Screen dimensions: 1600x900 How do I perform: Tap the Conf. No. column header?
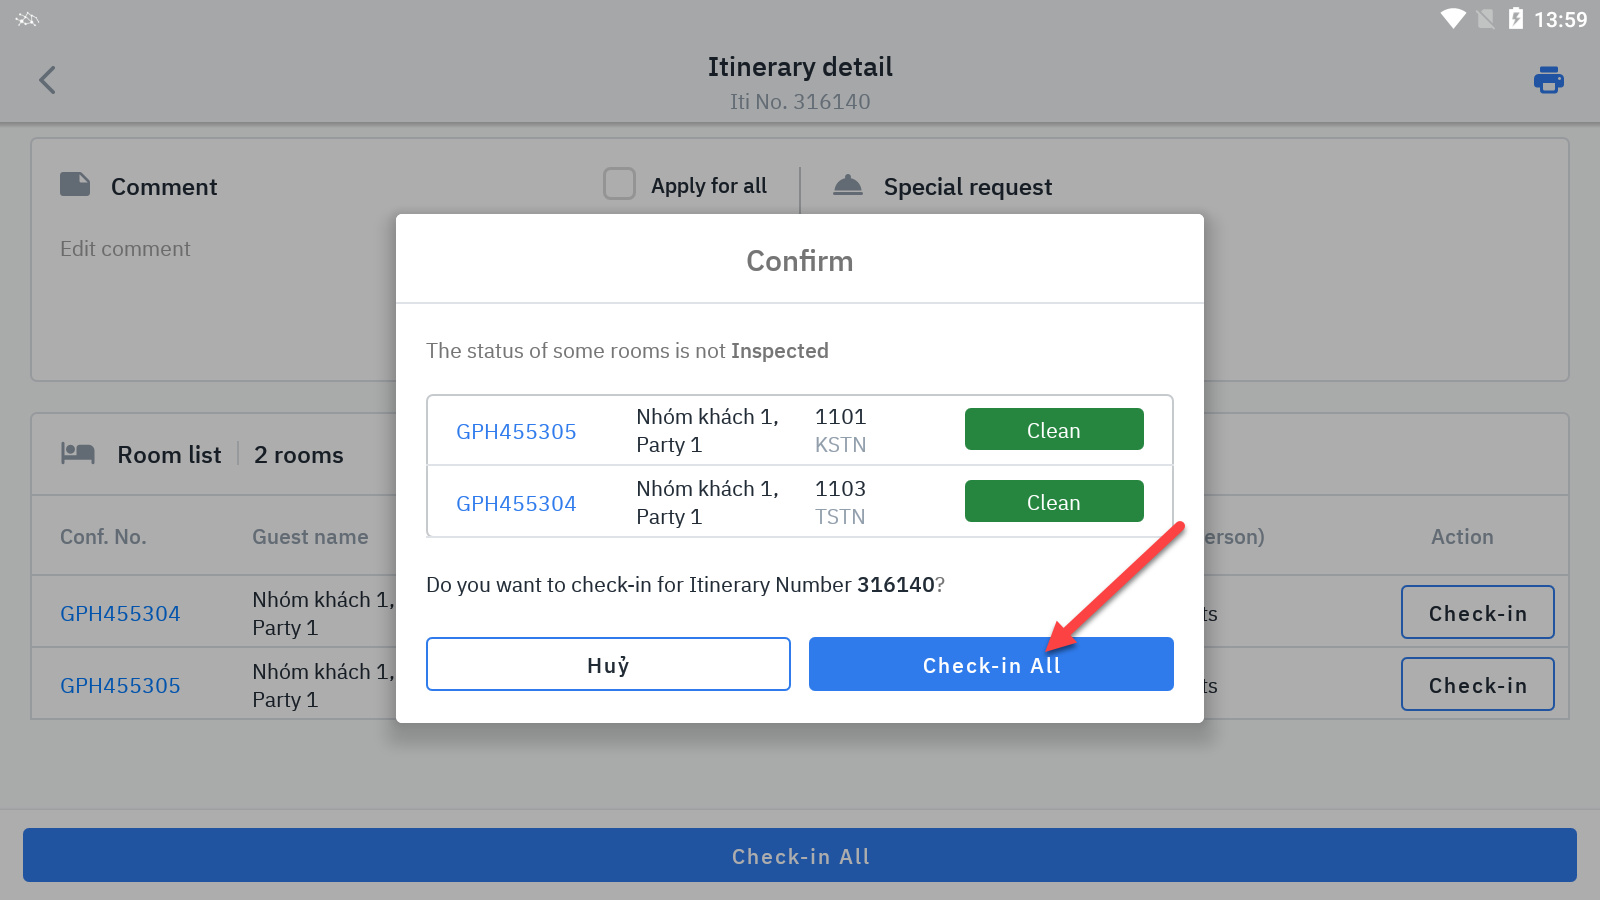tap(103, 537)
